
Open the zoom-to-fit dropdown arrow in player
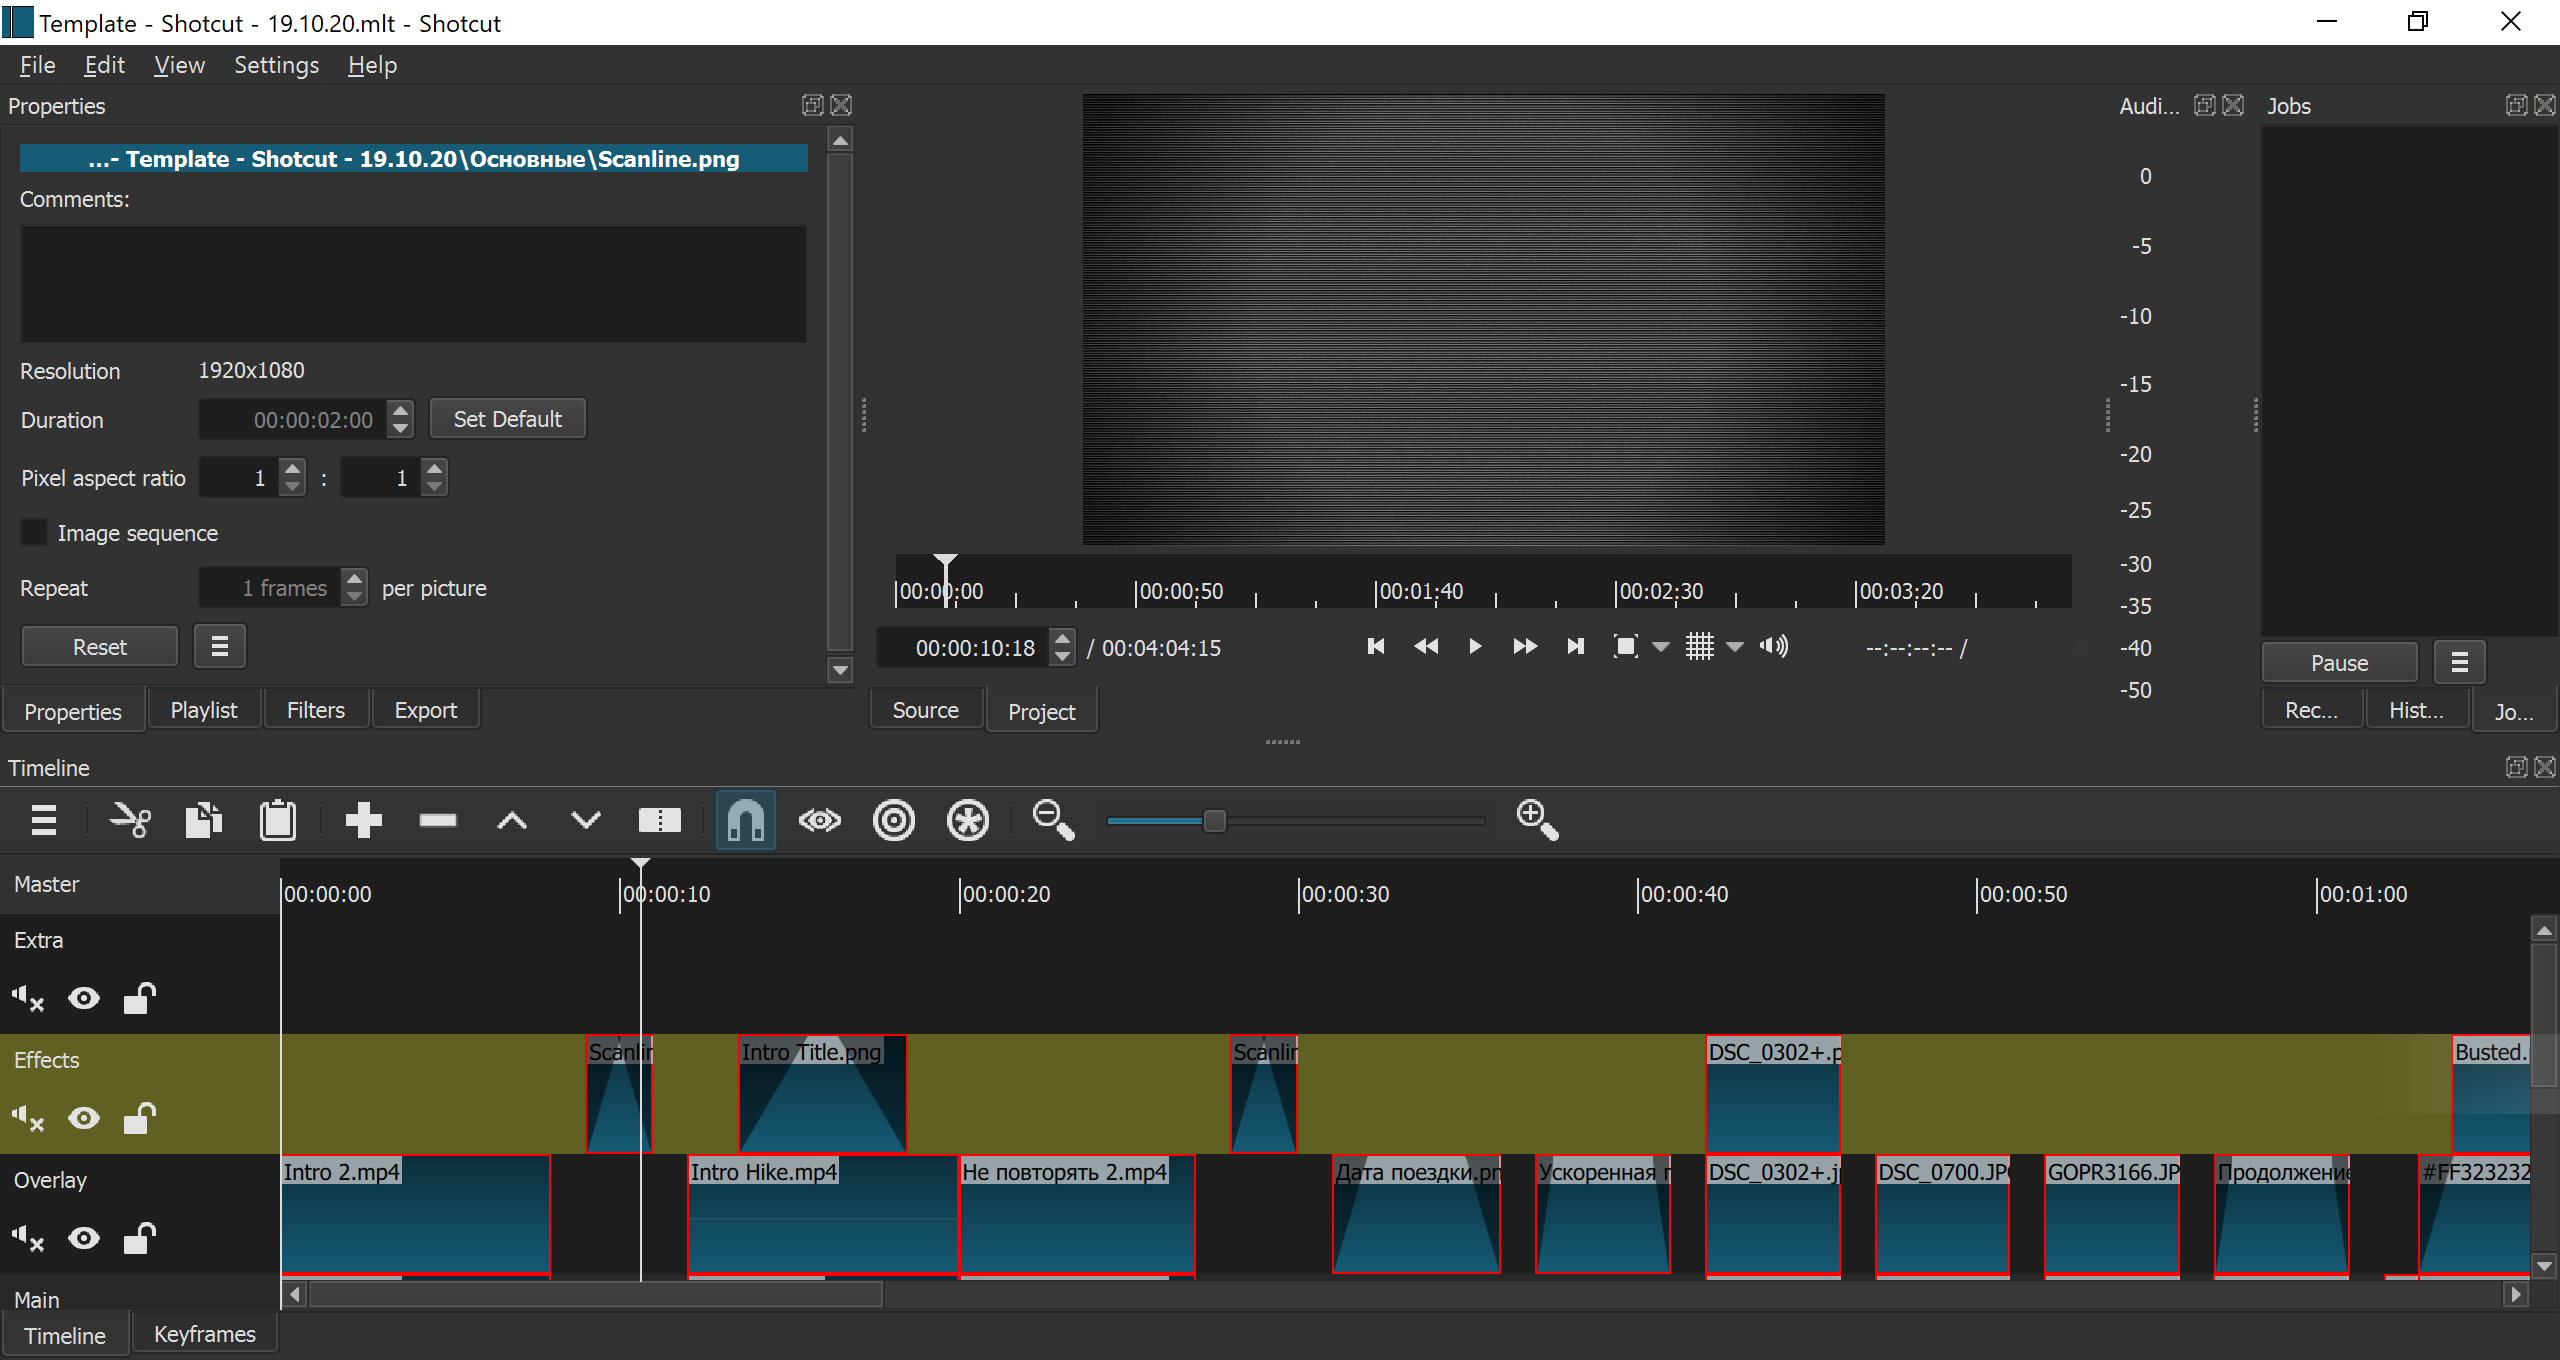pos(1661,647)
